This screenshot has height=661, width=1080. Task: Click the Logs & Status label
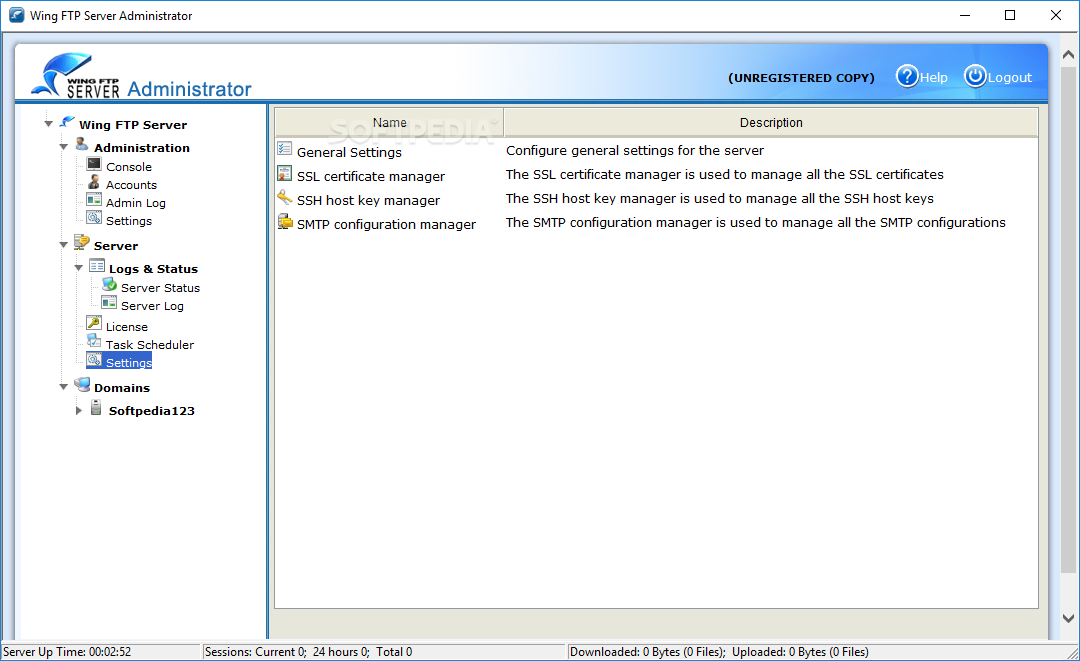coord(153,269)
